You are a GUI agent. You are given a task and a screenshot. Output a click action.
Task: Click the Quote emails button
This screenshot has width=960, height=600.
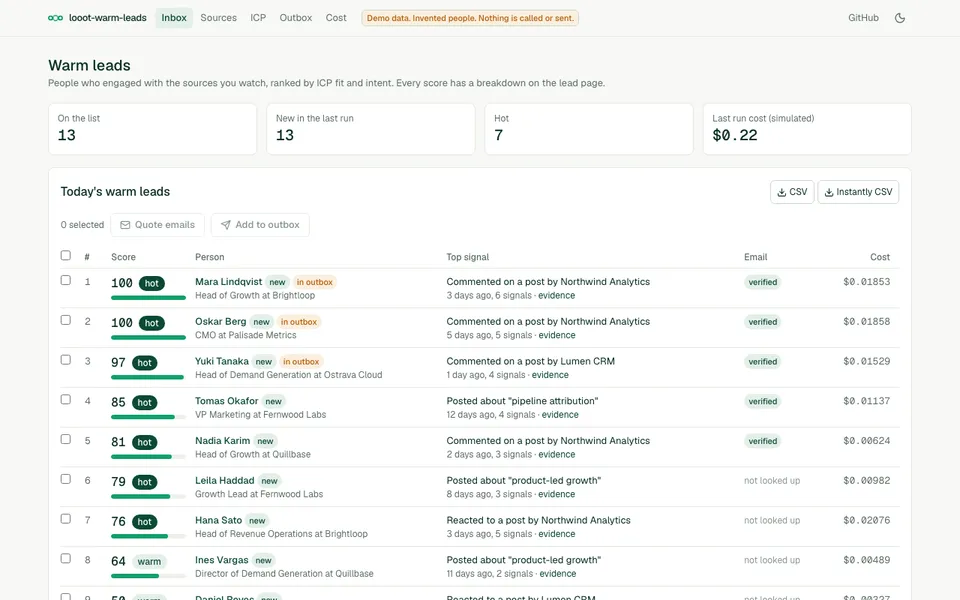tap(157, 225)
